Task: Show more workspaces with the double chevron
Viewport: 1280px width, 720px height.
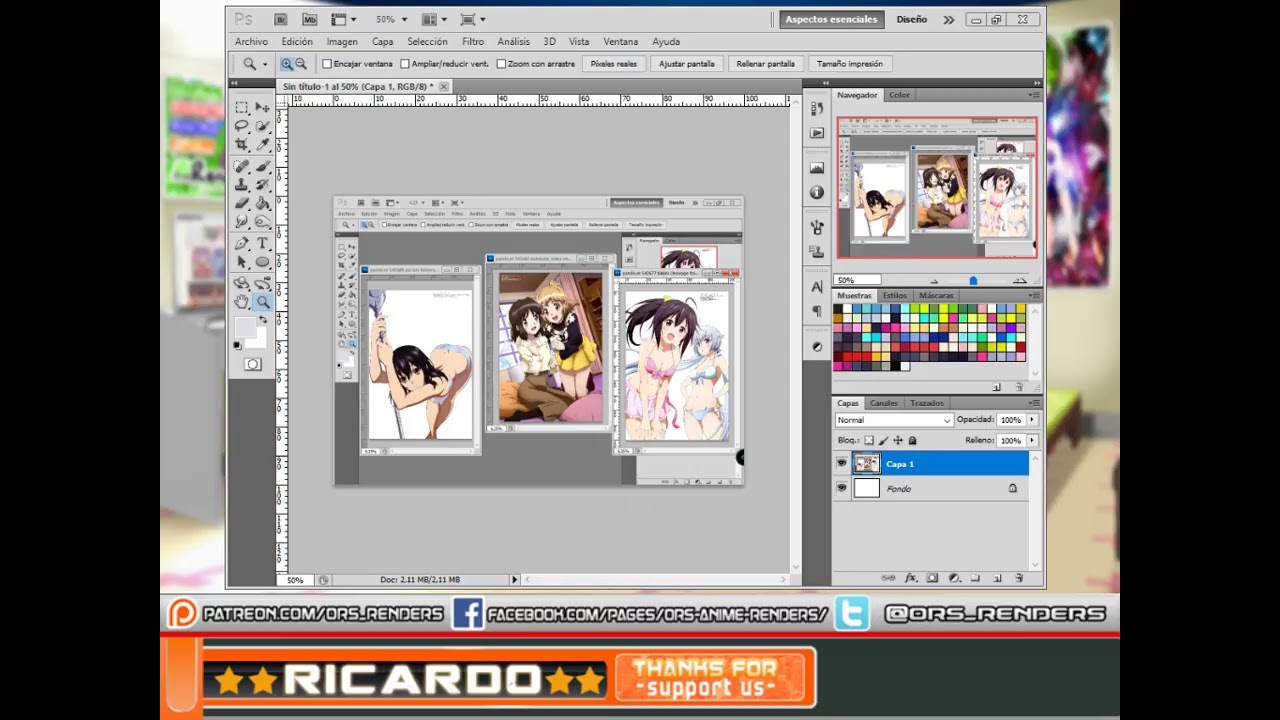Action: click(x=948, y=19)
